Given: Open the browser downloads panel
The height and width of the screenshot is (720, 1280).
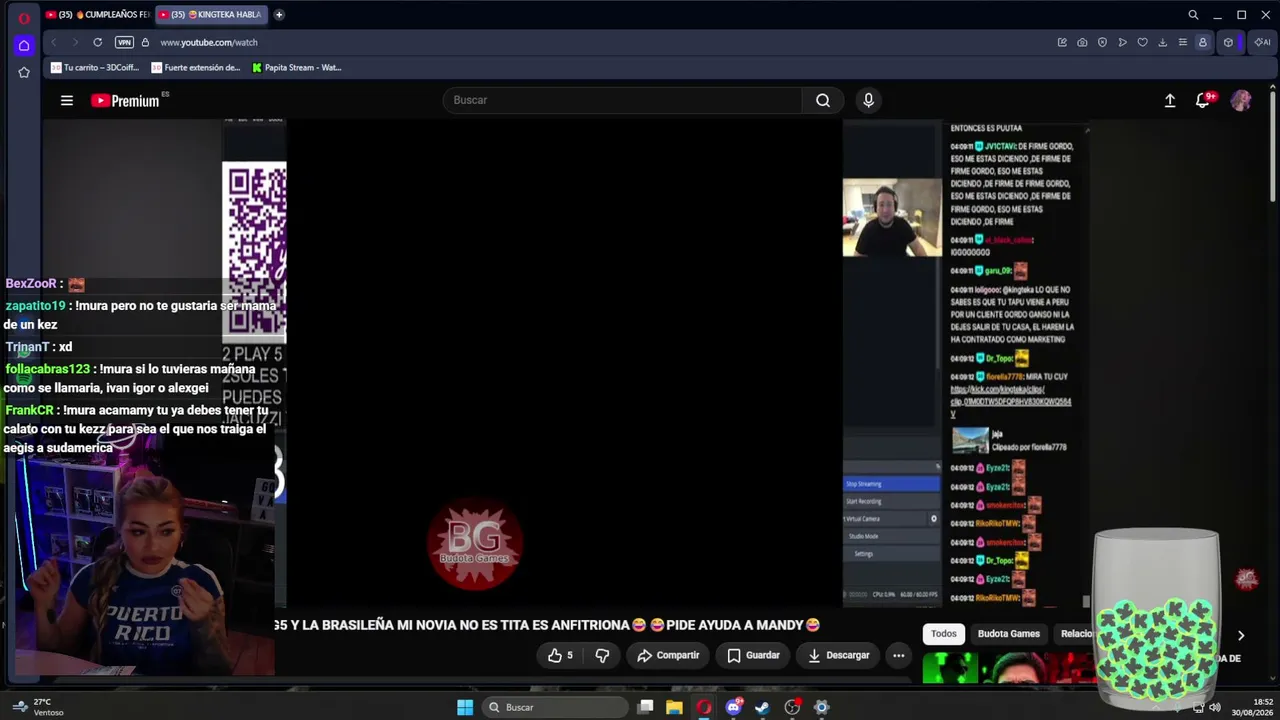Looking at the screenshot, I should (x=1162, y=42).
